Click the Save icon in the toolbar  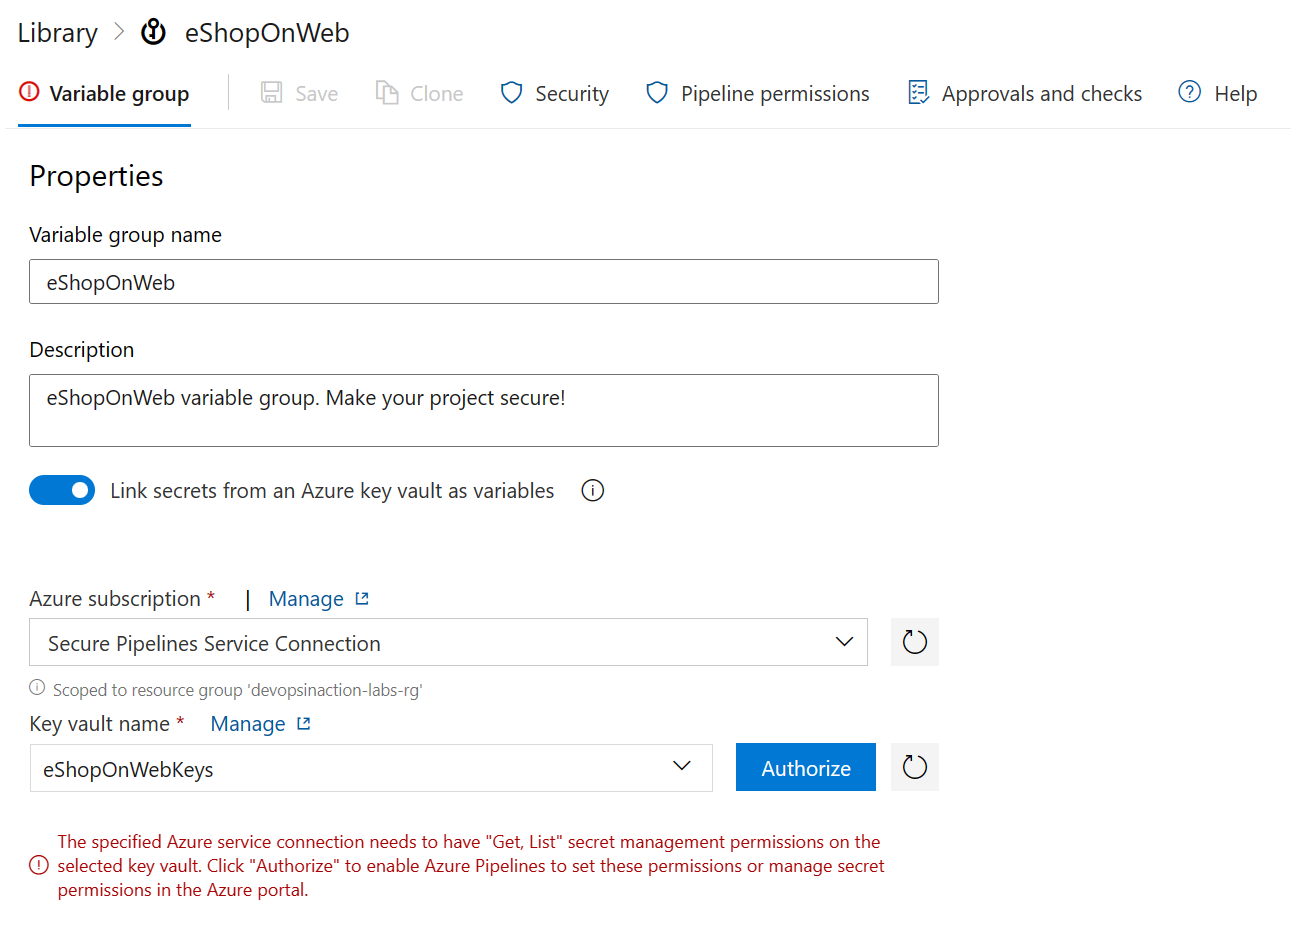coord(270,92)
